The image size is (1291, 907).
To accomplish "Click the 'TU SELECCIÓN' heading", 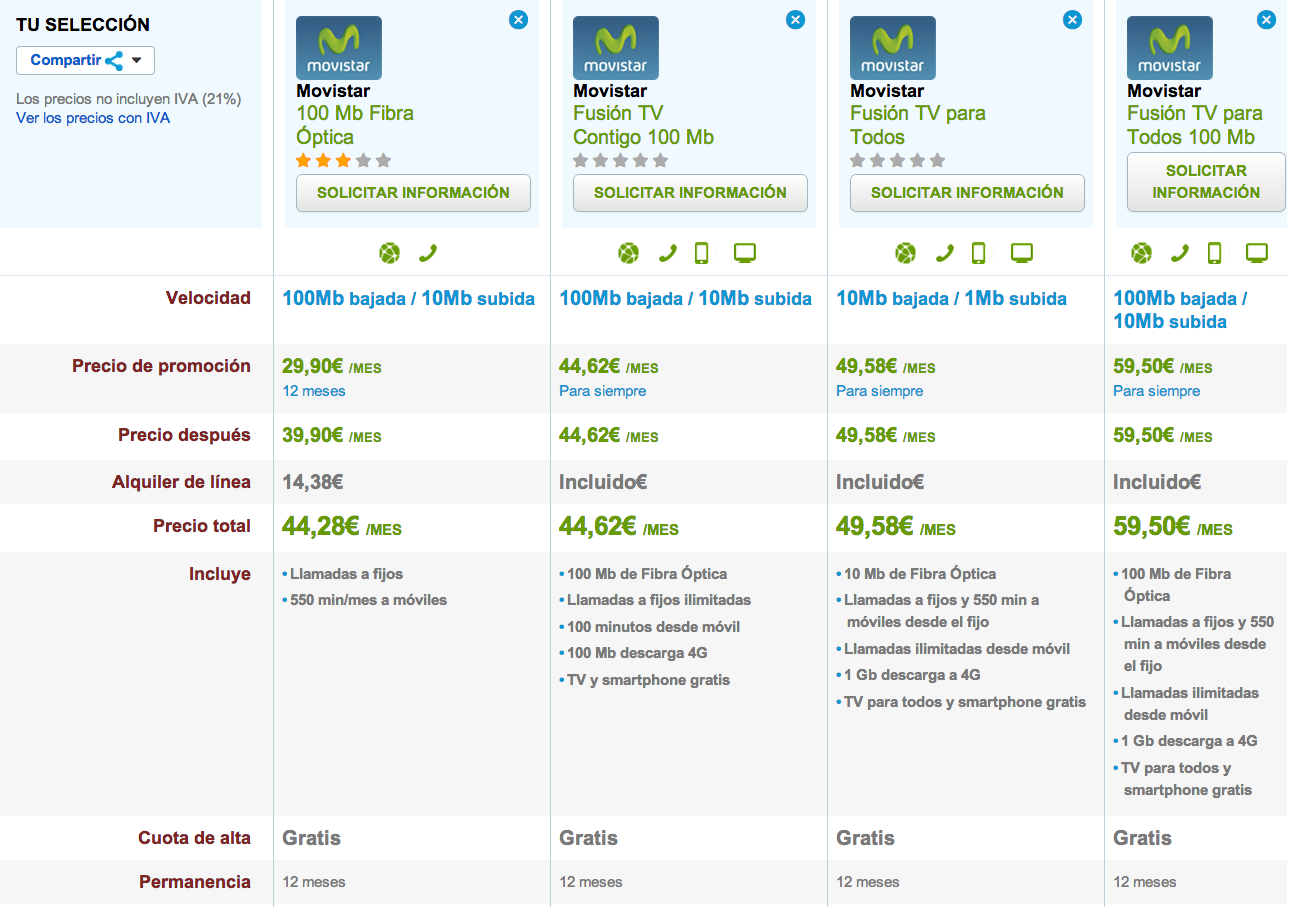I will click(x=83, y=25).
